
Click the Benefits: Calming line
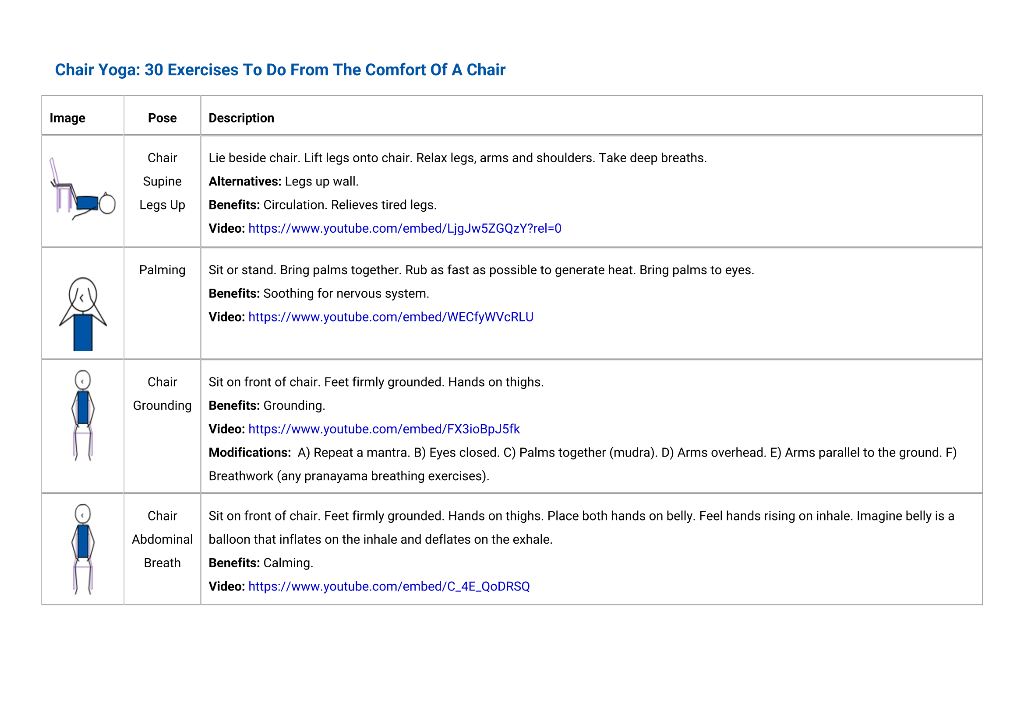point(261,563)
